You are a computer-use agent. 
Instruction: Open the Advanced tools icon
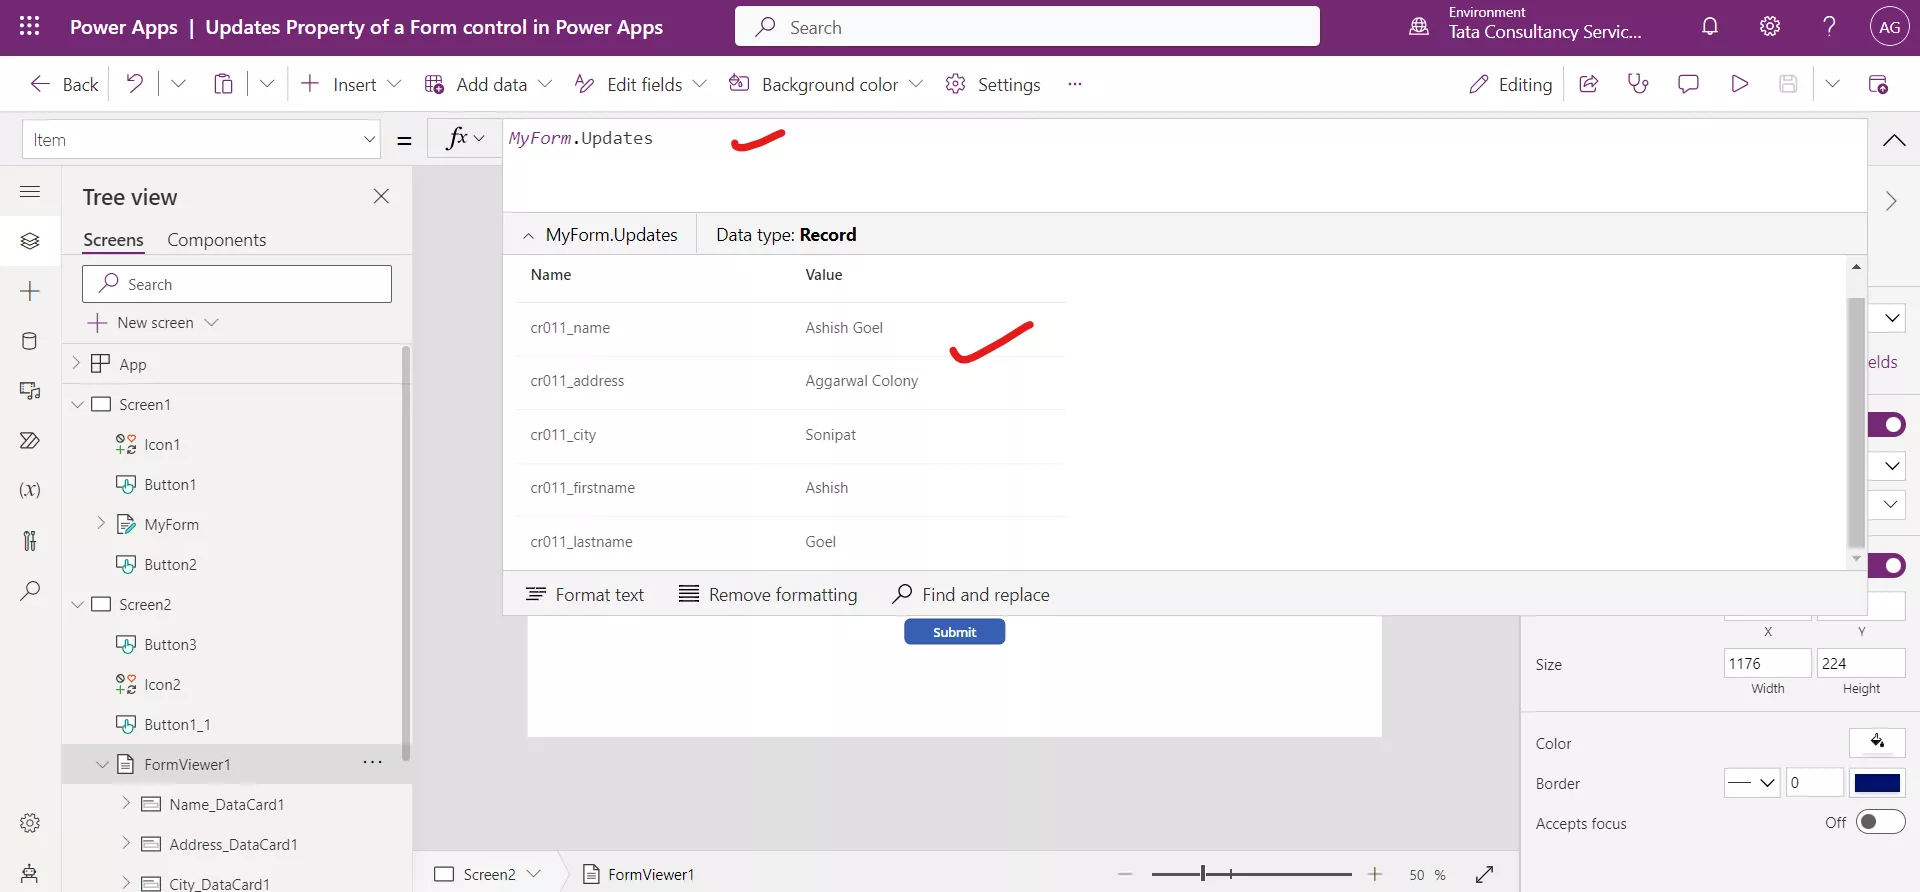click(x=30, y=541)
